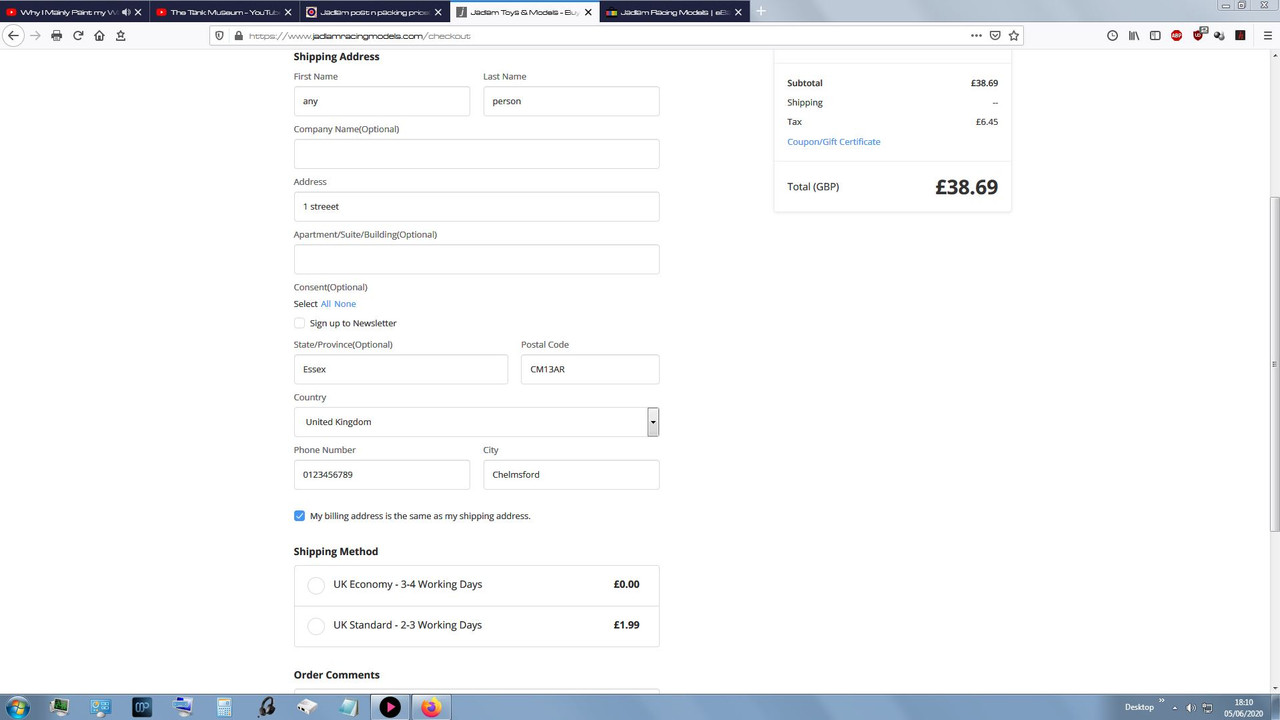Viewport: 1280px width, 720px height.
Task: Click the volume speaker tray icon
Action: pos(1191,707)
